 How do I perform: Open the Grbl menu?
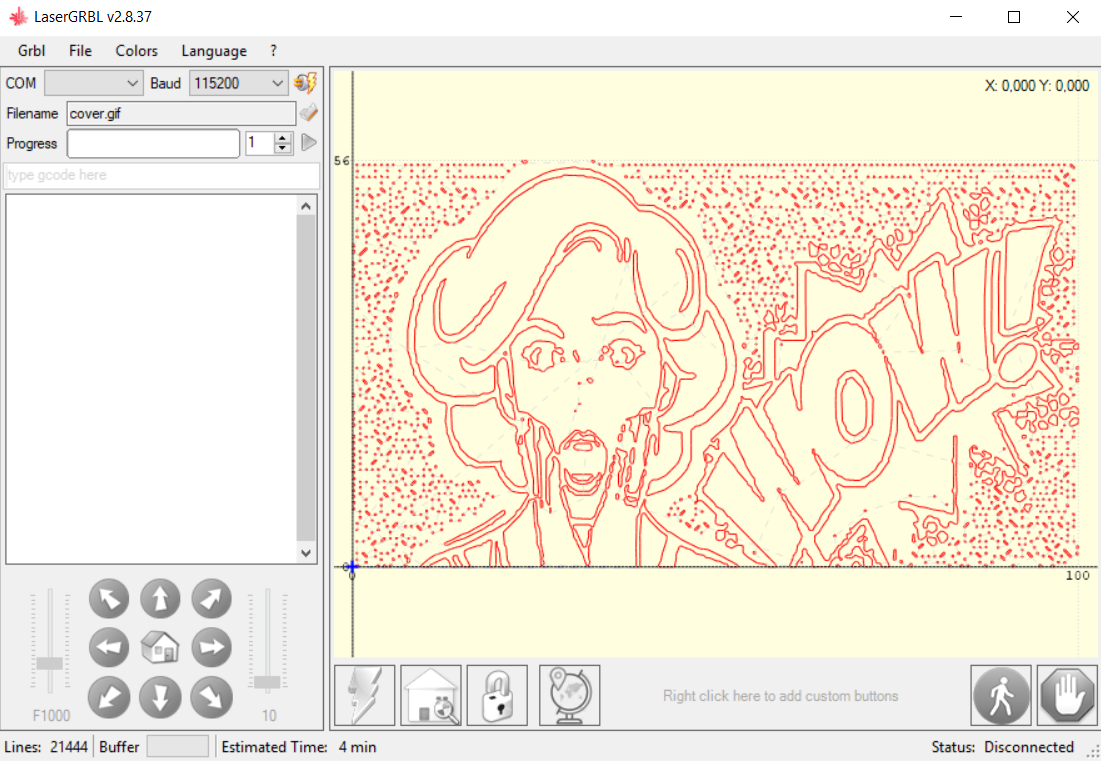[x=32, y=51]
